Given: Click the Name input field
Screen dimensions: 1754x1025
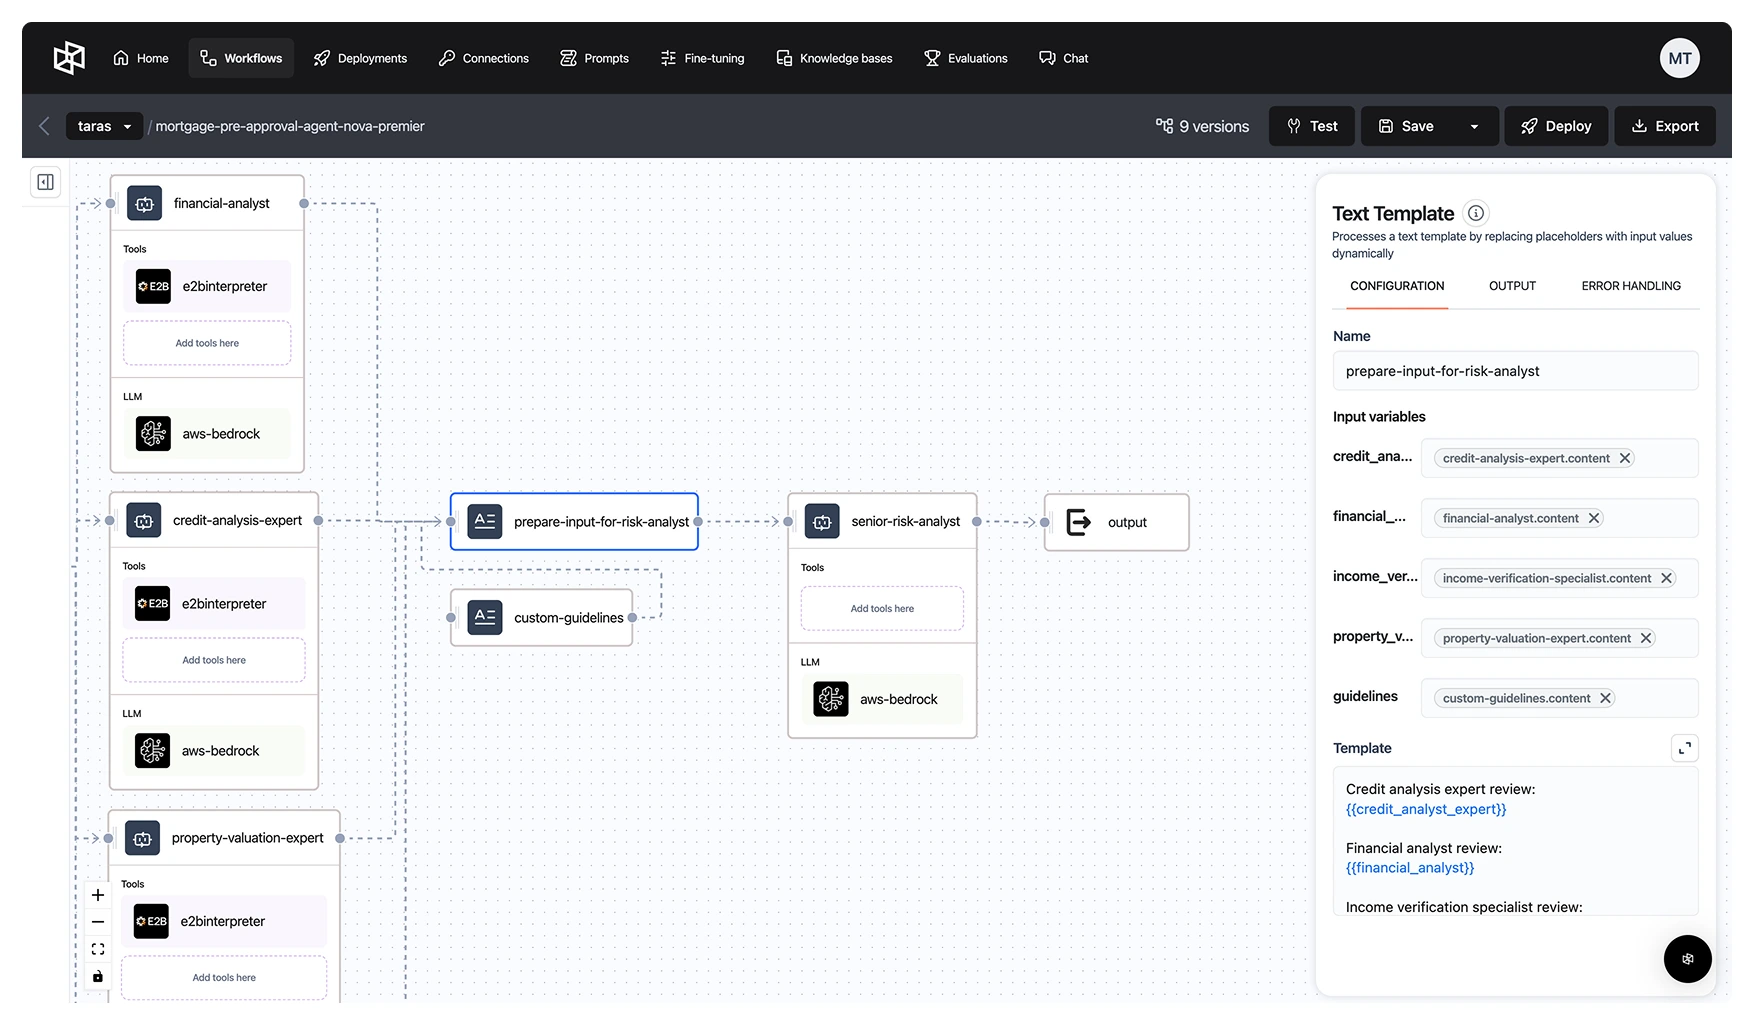Looking at the screenshot, I should tap(1515, 371).
